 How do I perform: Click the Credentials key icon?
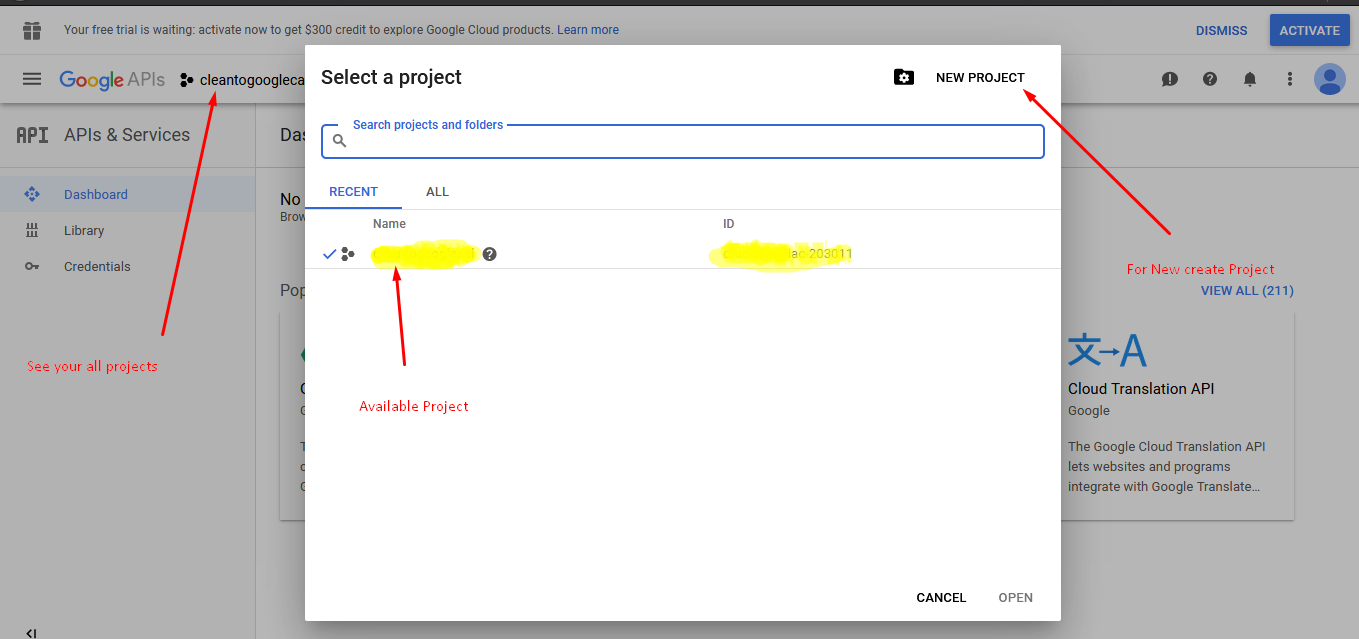tap(32, 267)
